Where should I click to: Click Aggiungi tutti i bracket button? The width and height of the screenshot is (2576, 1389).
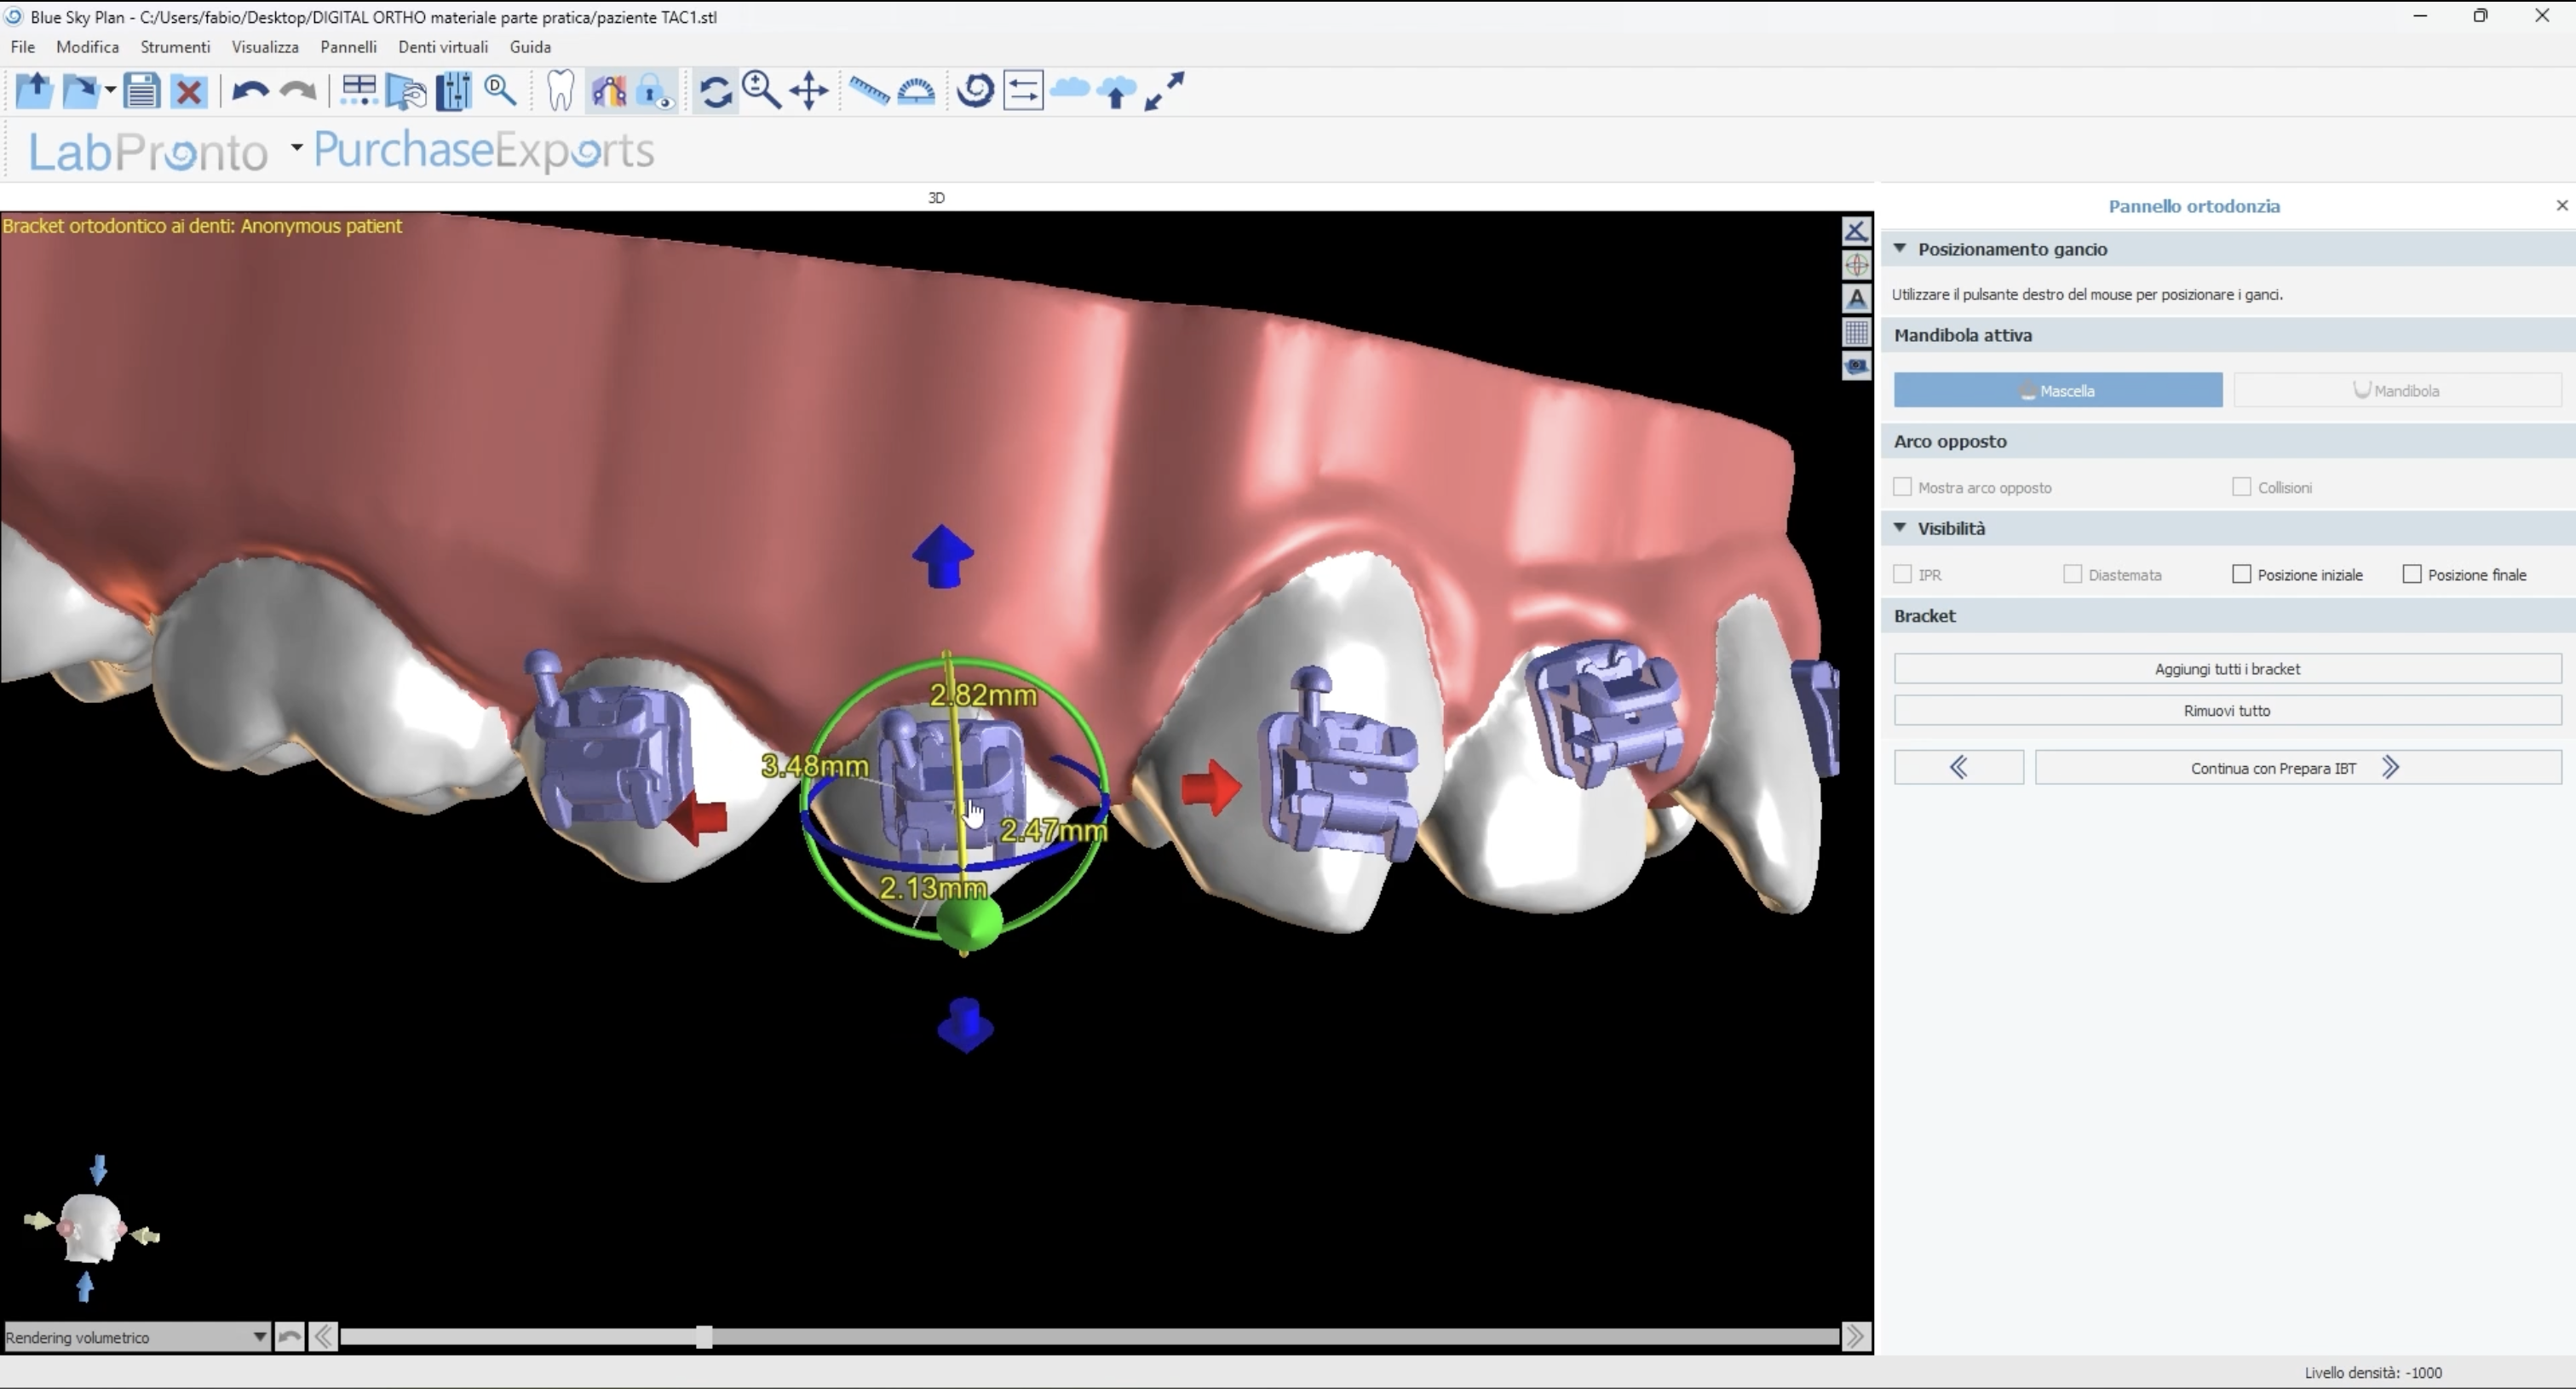[x=2227, y=669]
